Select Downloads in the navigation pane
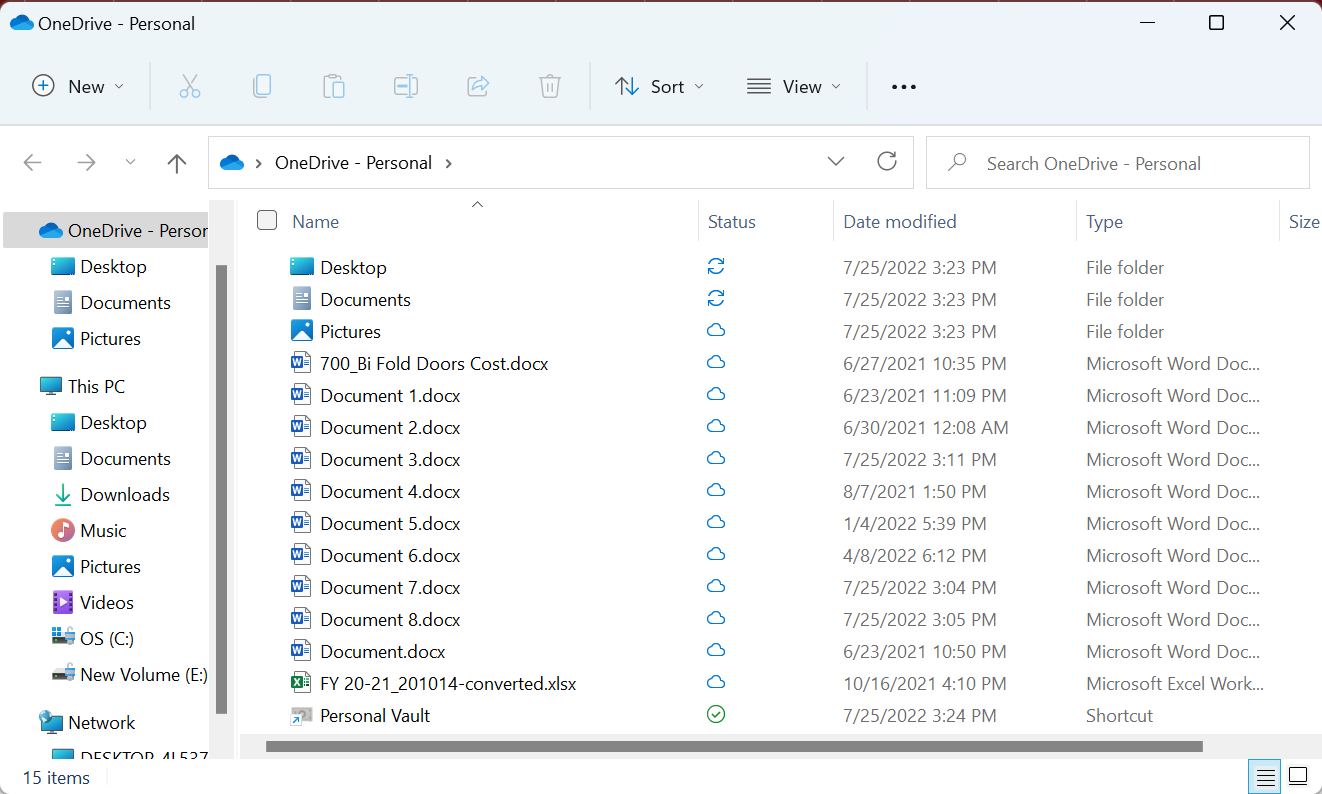Viewport: 1322px width, 794px height. pos(125,495)
